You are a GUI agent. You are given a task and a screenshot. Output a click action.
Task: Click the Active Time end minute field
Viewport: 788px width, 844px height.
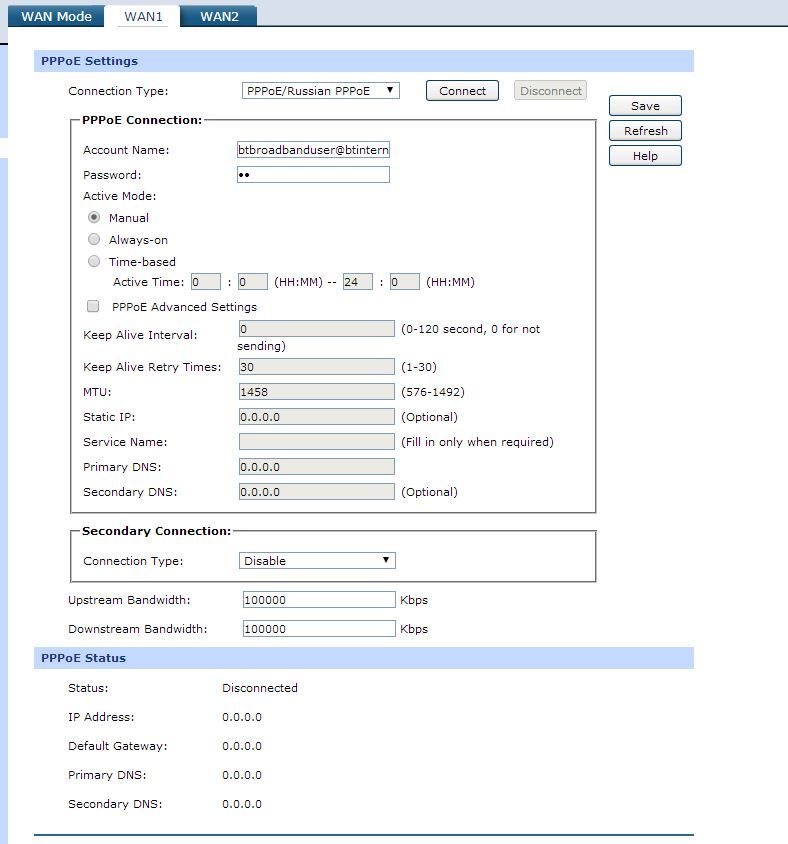tap(405, 282)
